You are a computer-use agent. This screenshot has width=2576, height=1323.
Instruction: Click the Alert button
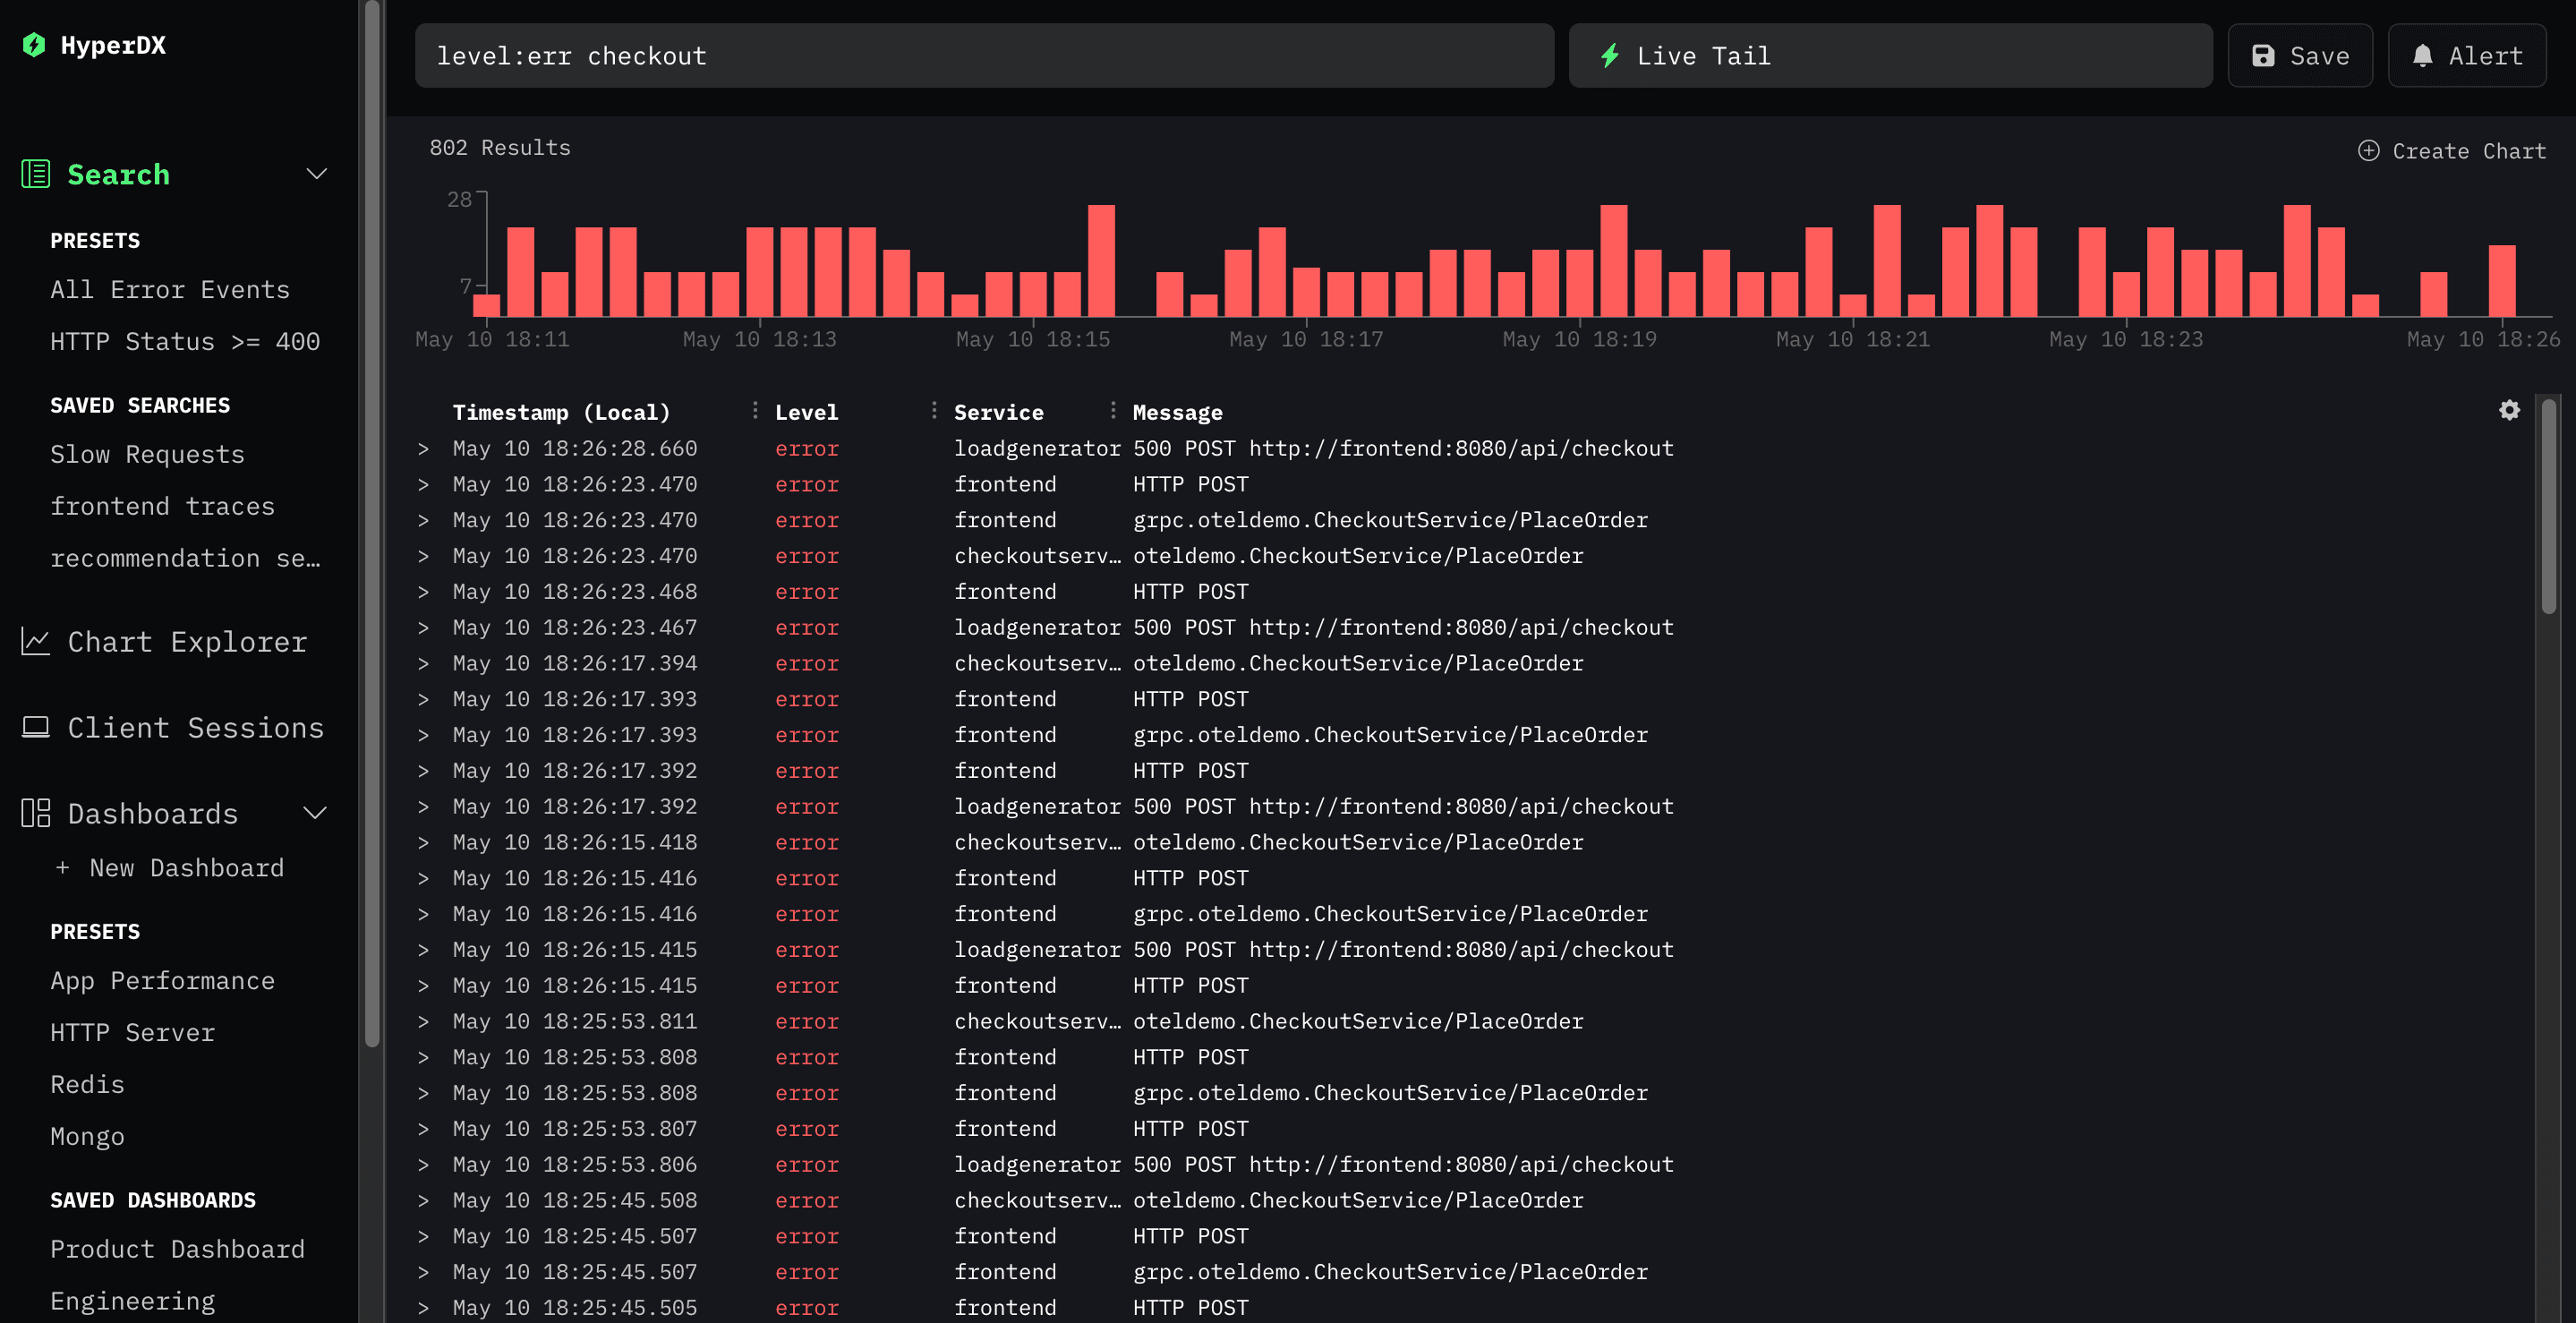pos(2466,56)
